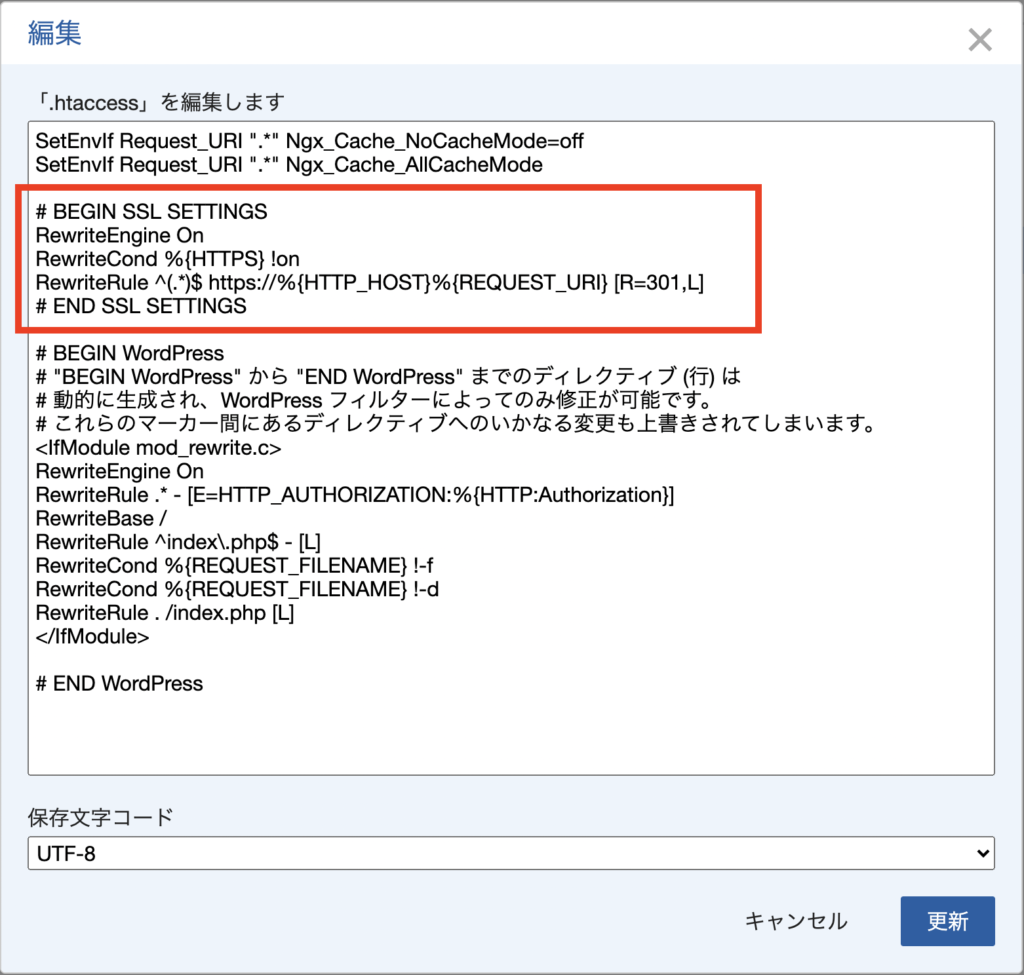Click the HTTP_AUTHORIZATION RewriteRule line
Image resolution: width=1024 pixels, height=975 pixels.
[x=355, y=494]
